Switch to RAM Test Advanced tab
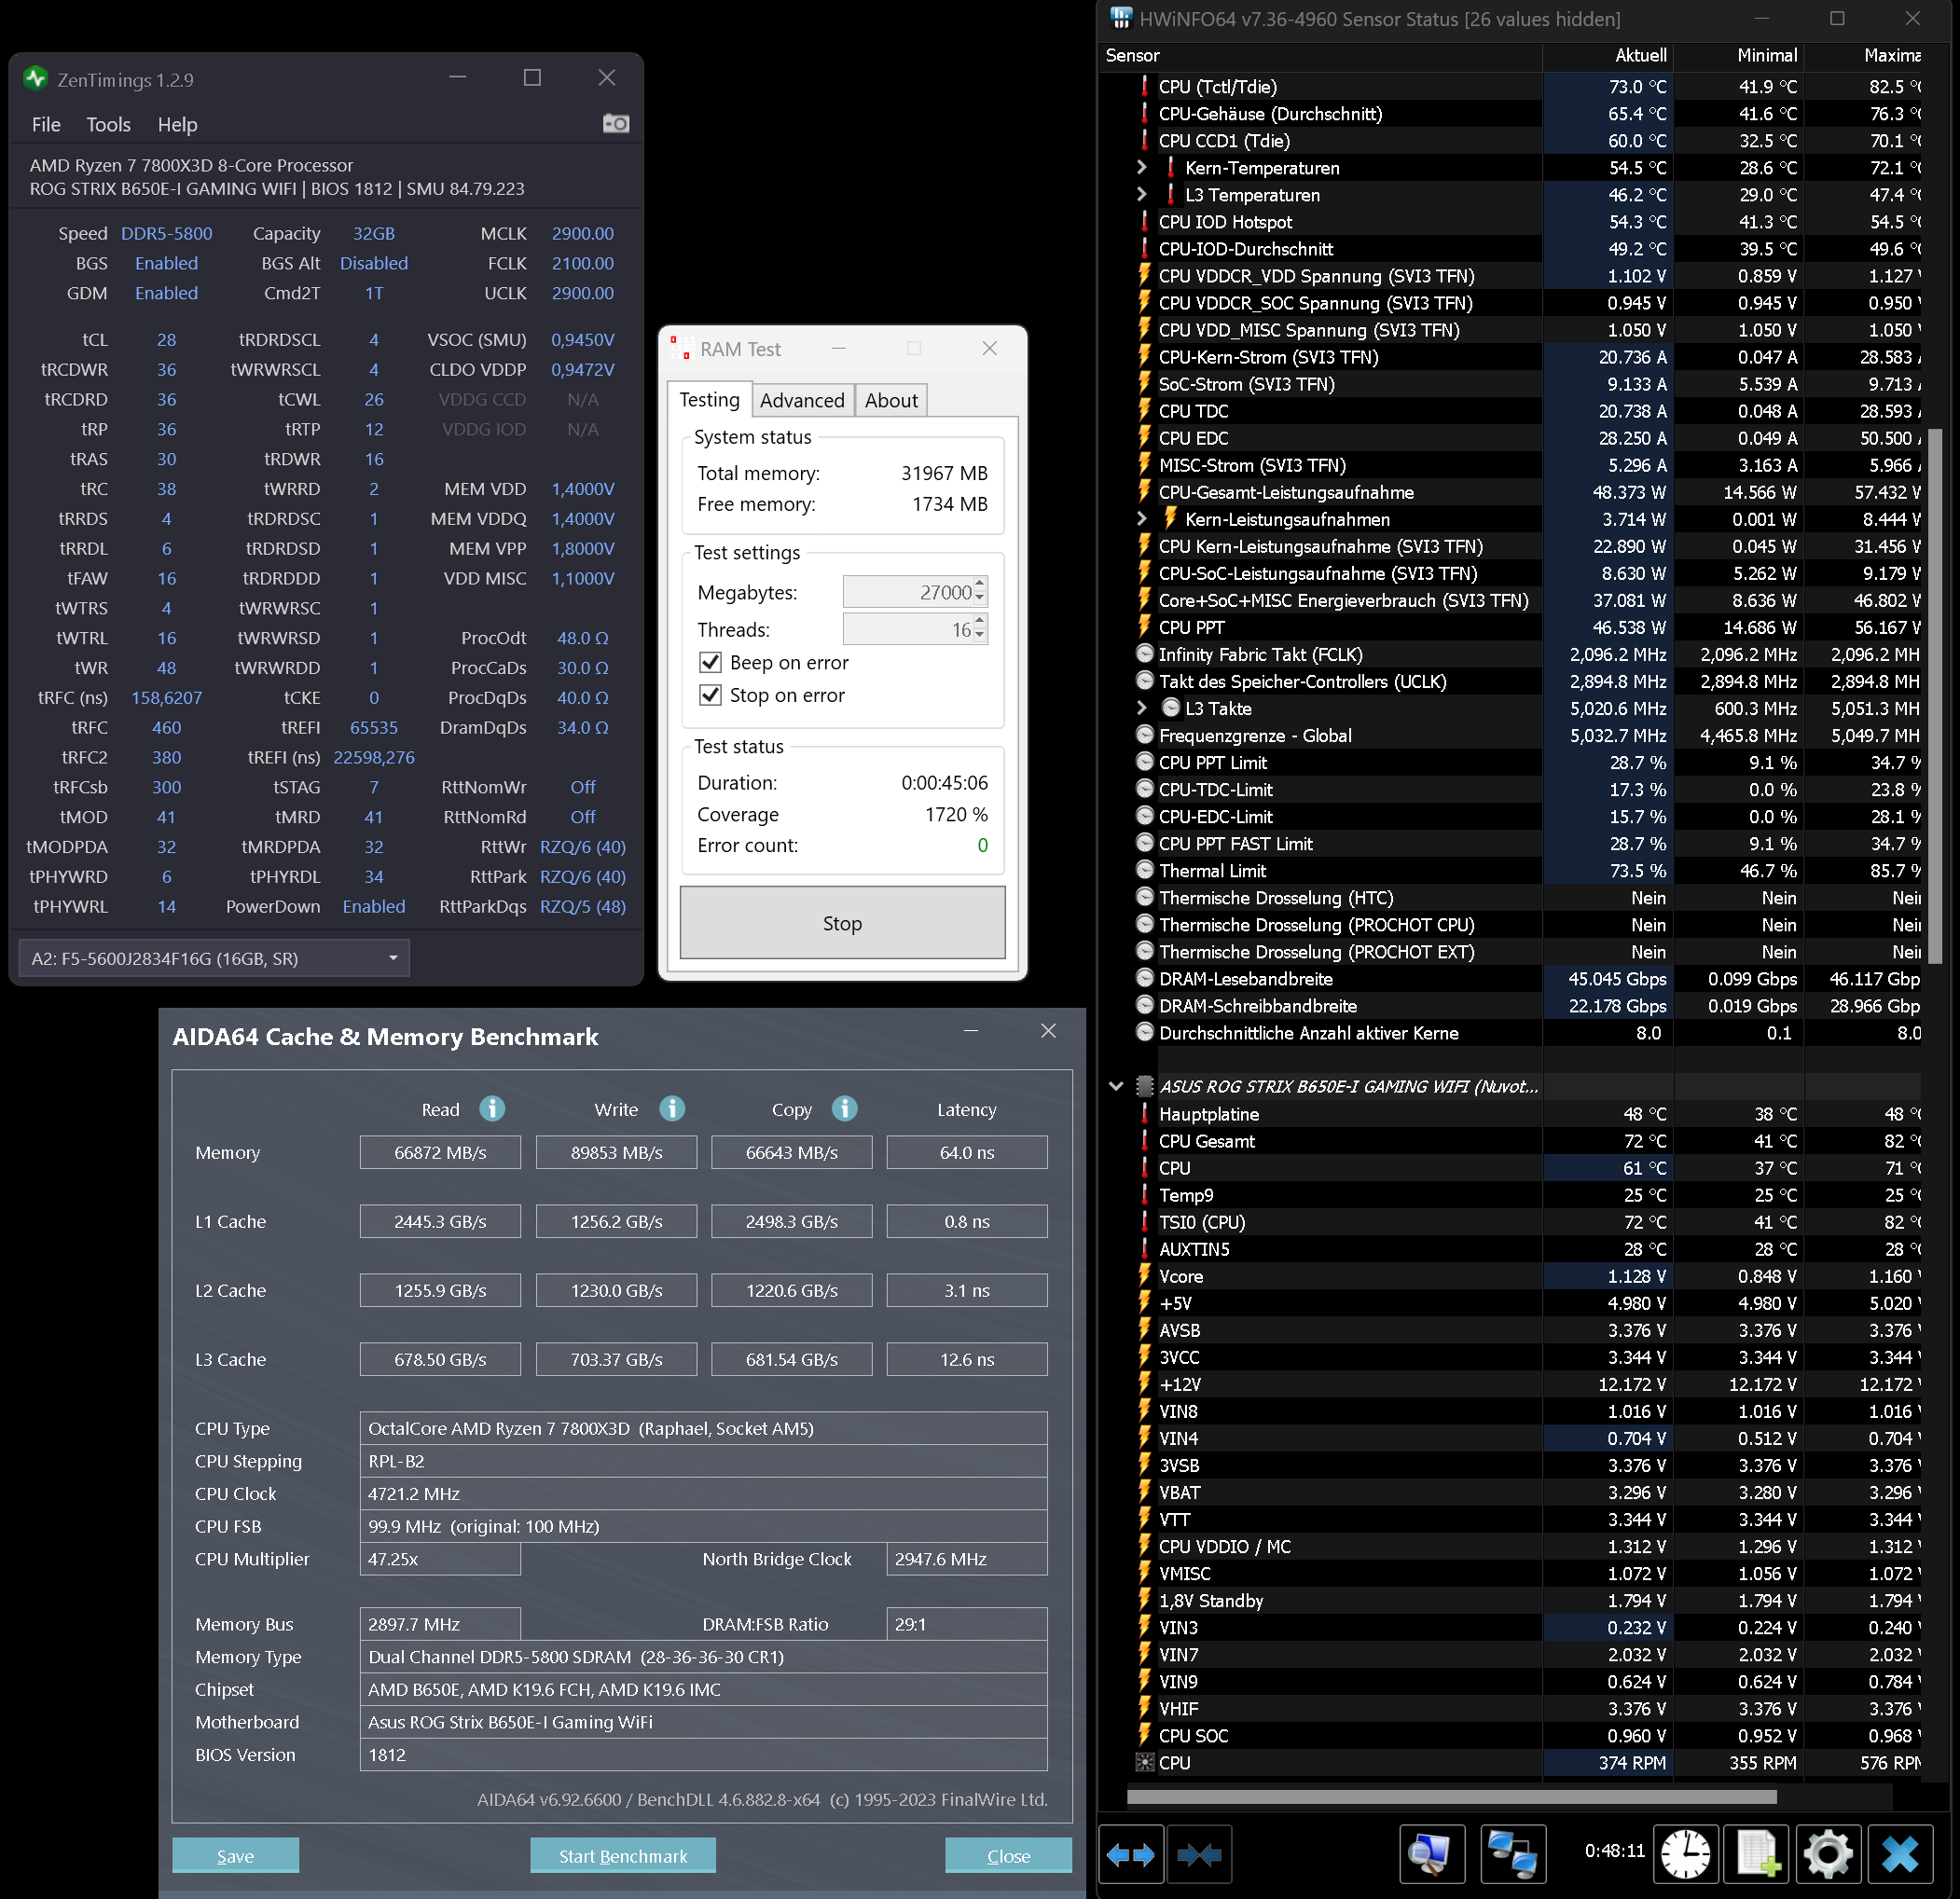This screenshot has width=1960, height=1899. click(x=802, y=400)
